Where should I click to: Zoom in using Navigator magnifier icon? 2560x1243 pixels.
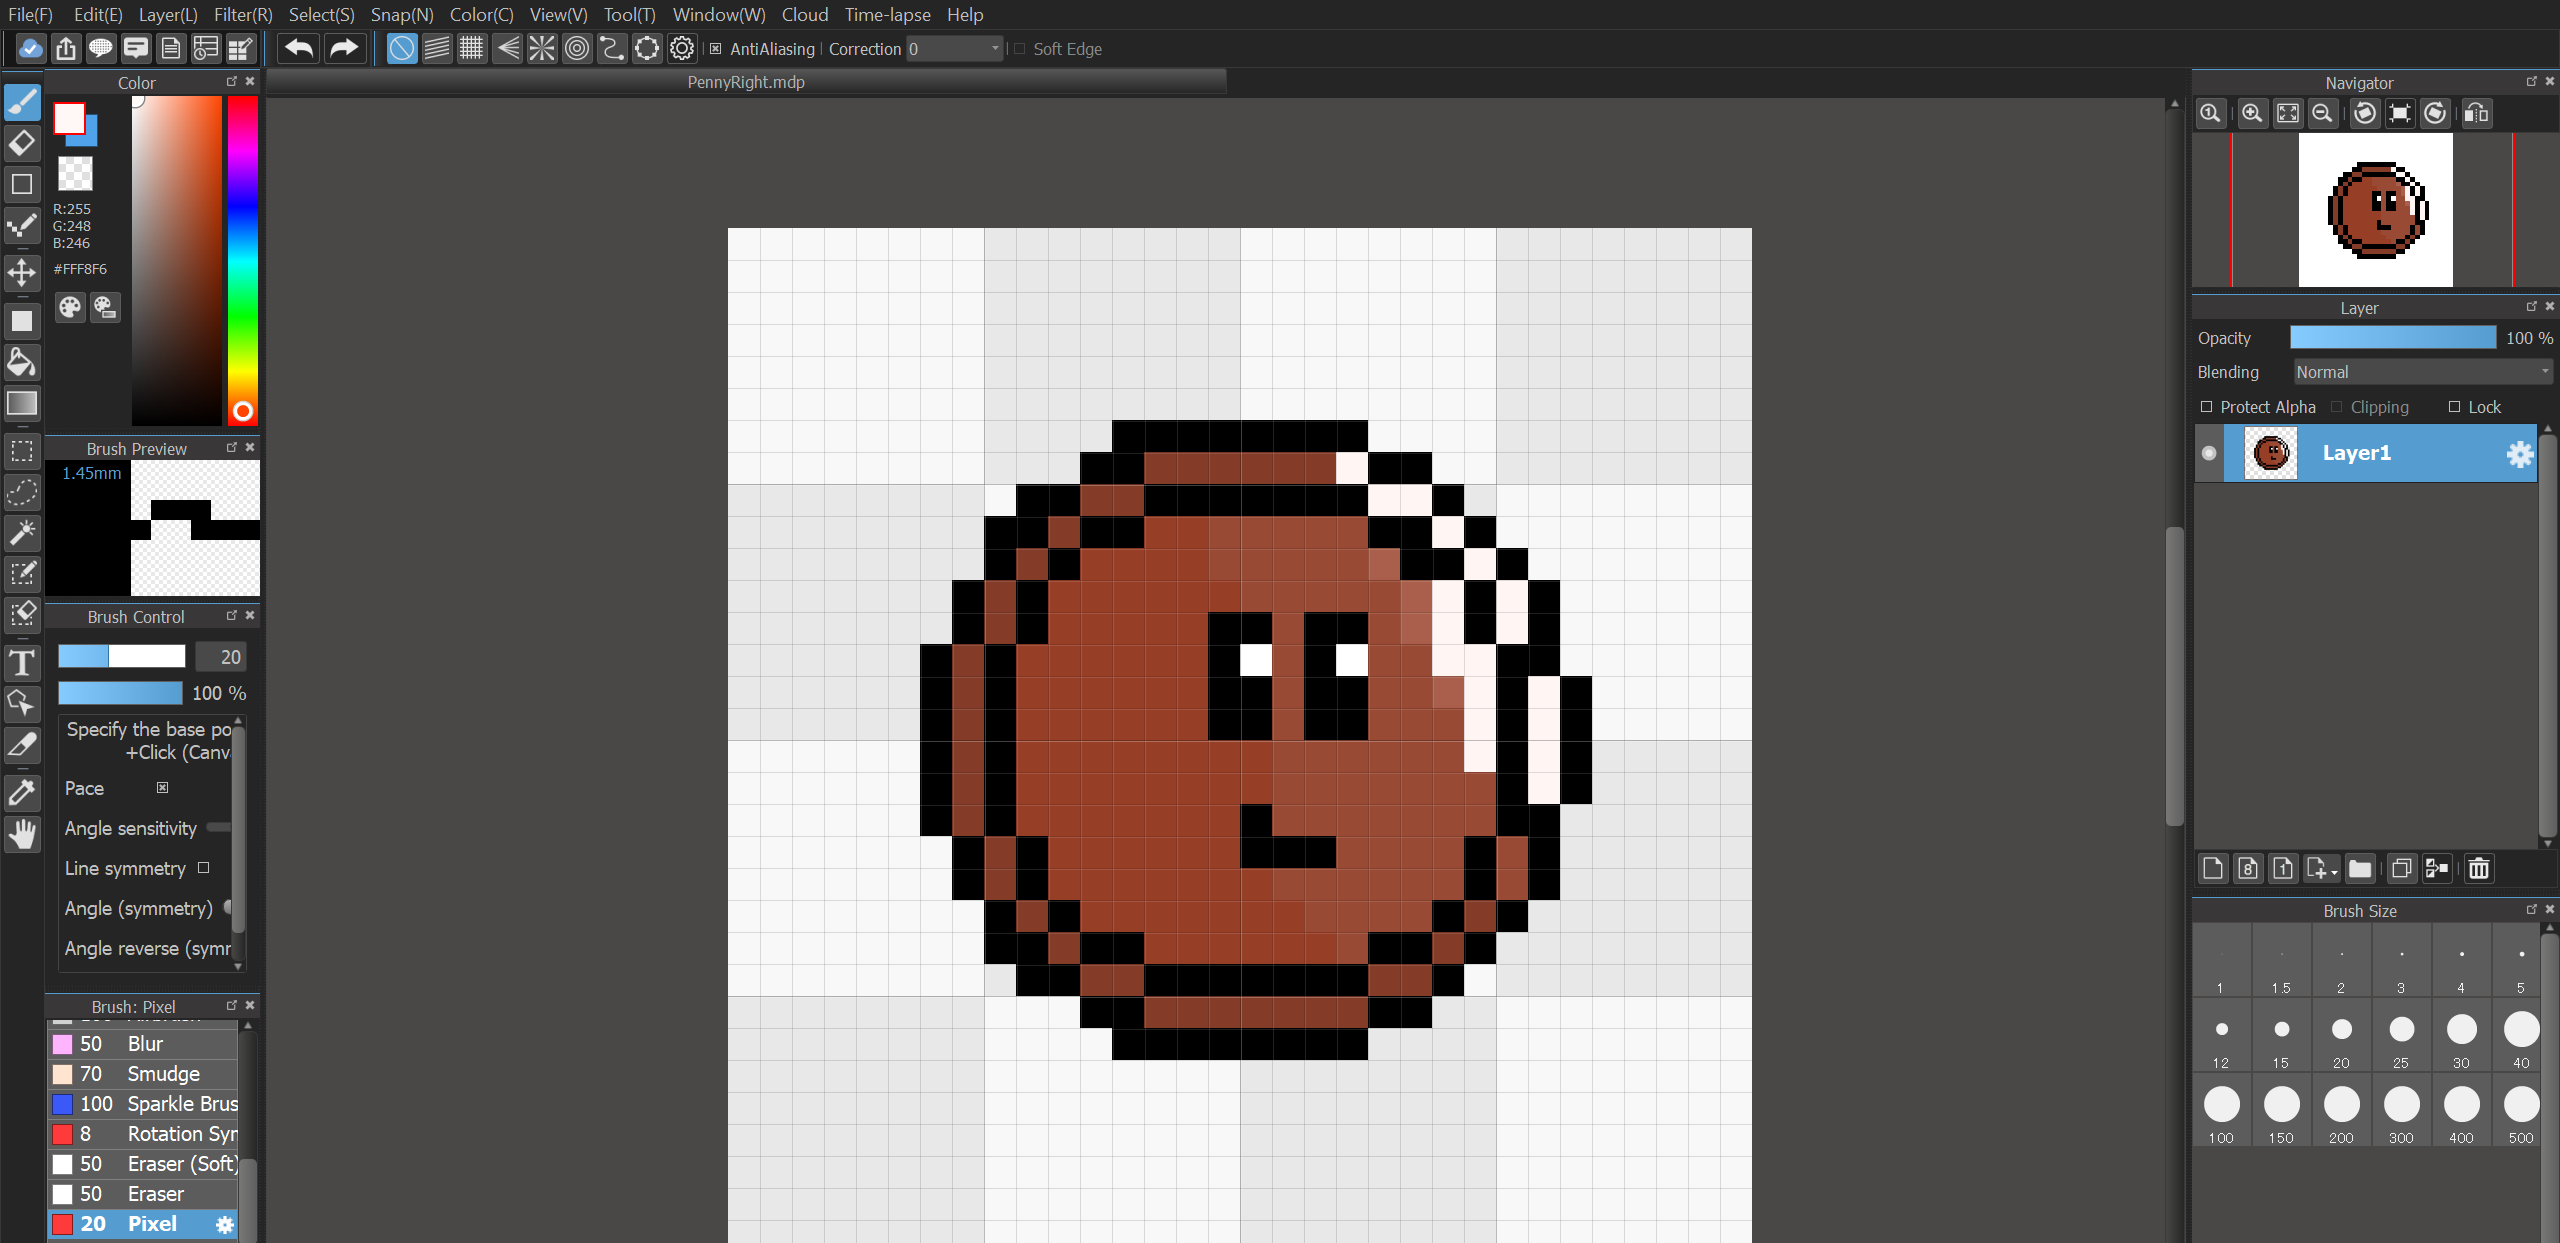tap(2252, 113)
